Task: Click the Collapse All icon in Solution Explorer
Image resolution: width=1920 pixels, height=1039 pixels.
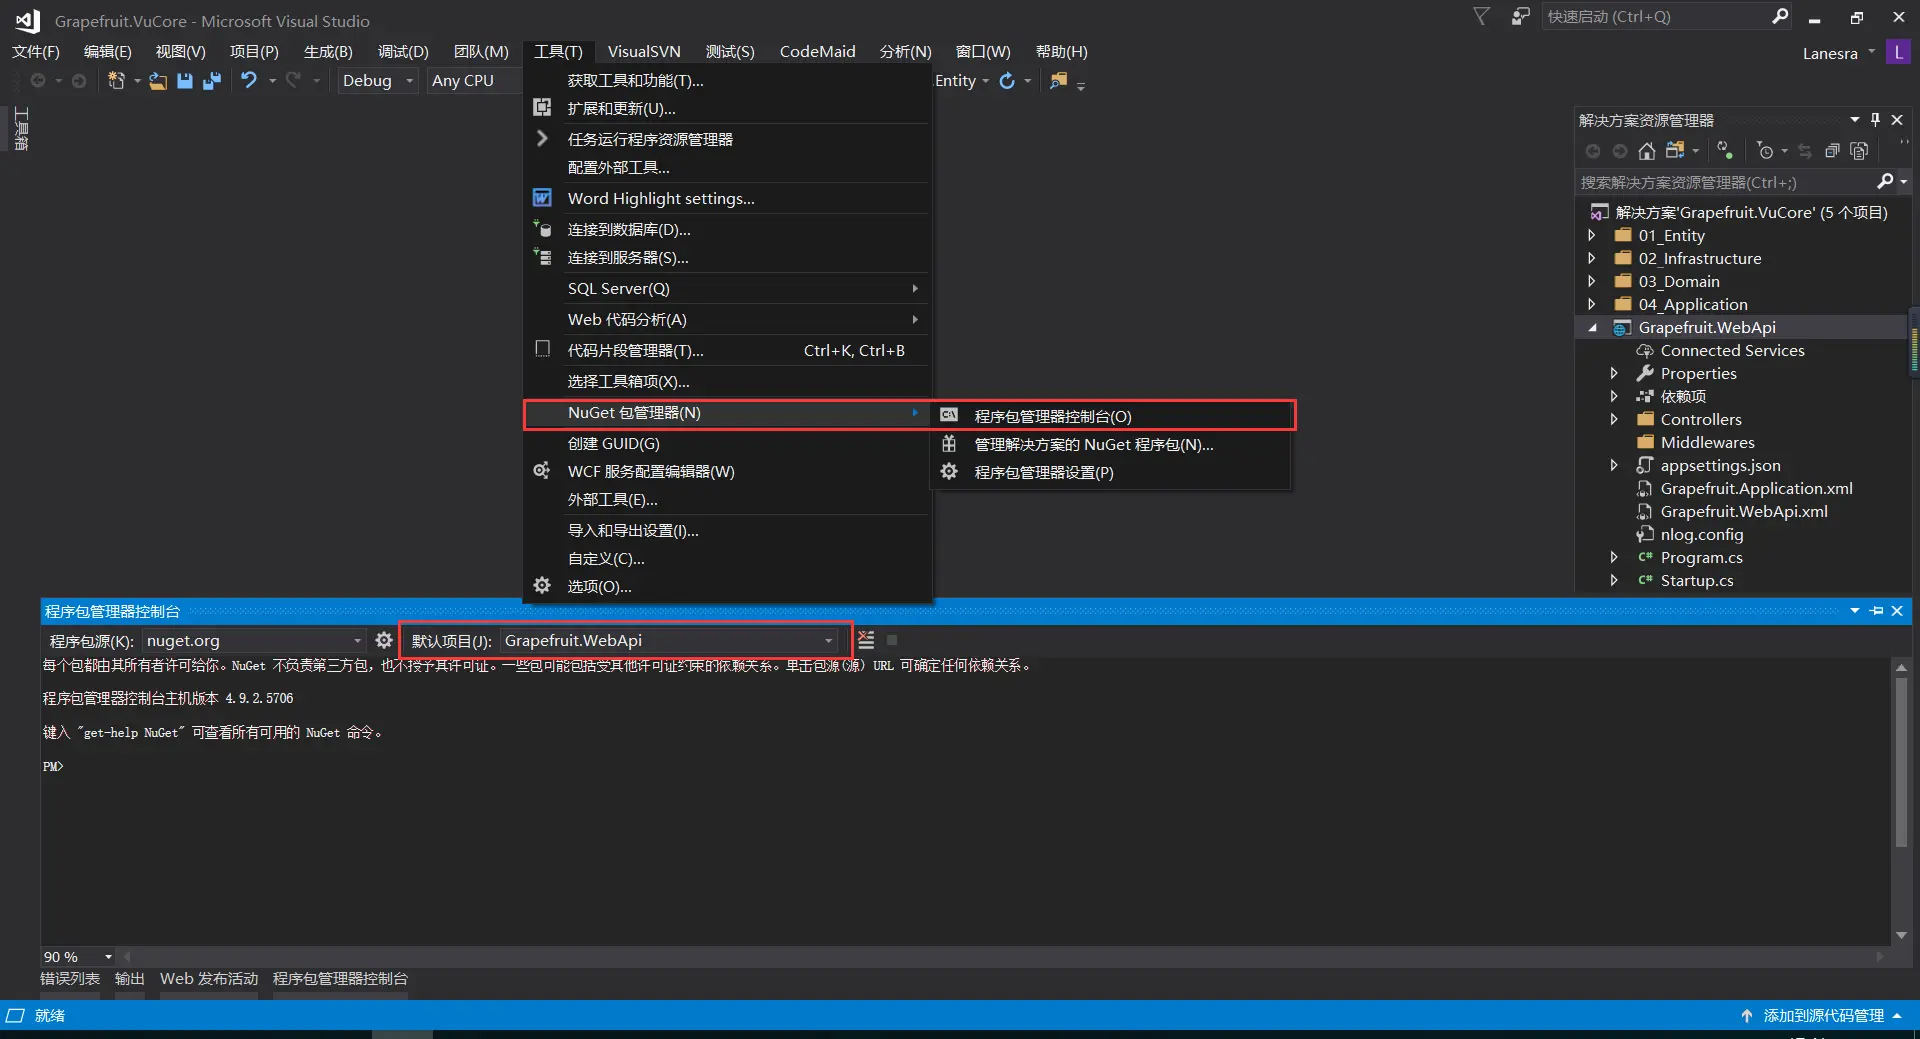Action: pos(1832,151)
